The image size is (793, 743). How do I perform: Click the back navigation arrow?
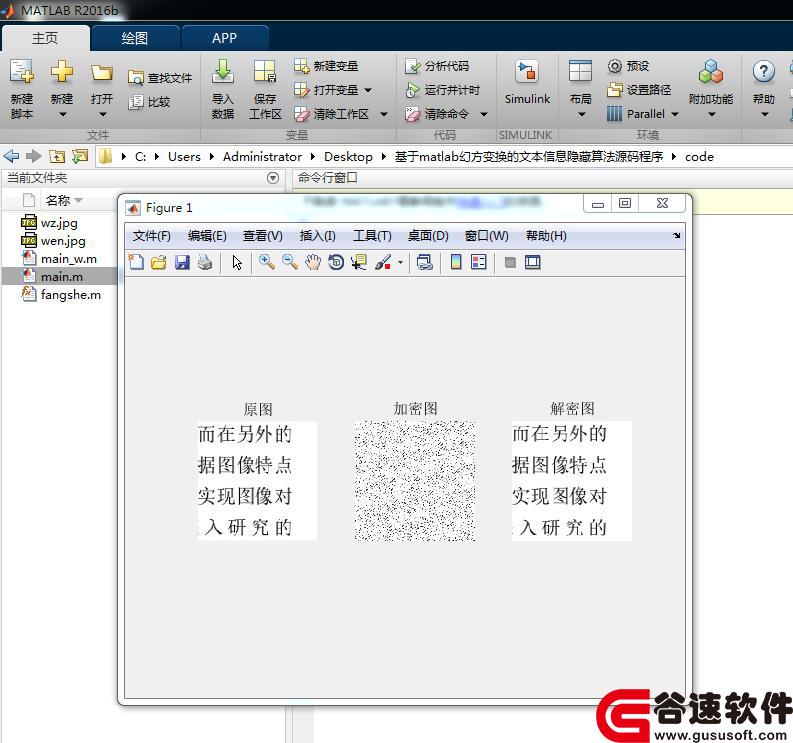pos(12,156)
